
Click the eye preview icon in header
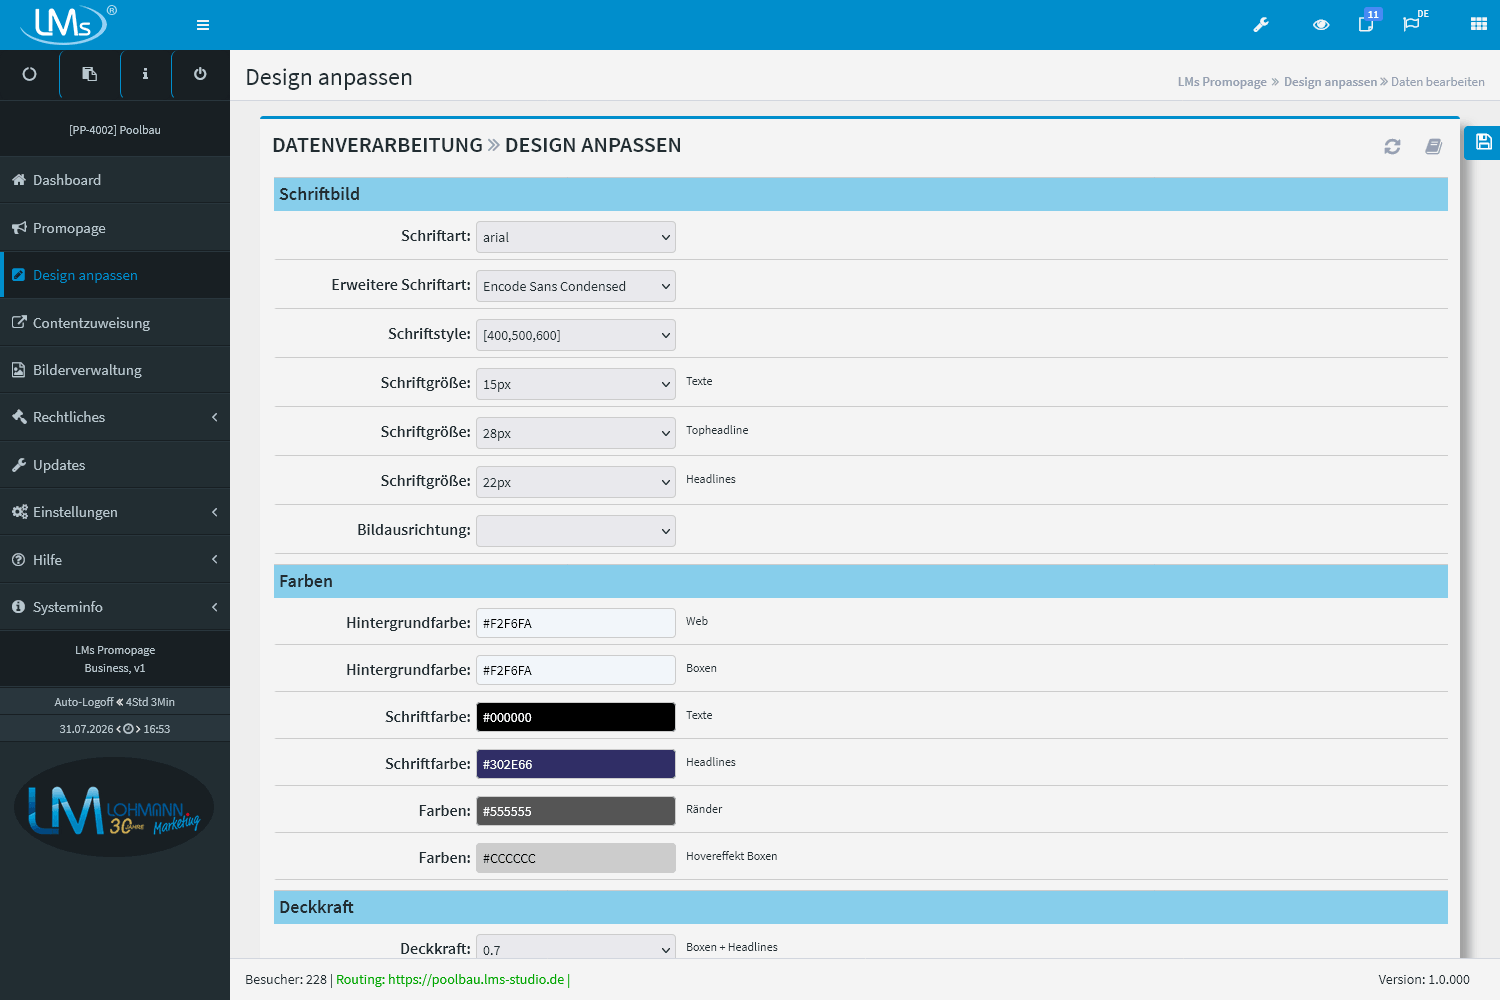pyautogui.click(x=1321, y=25)
